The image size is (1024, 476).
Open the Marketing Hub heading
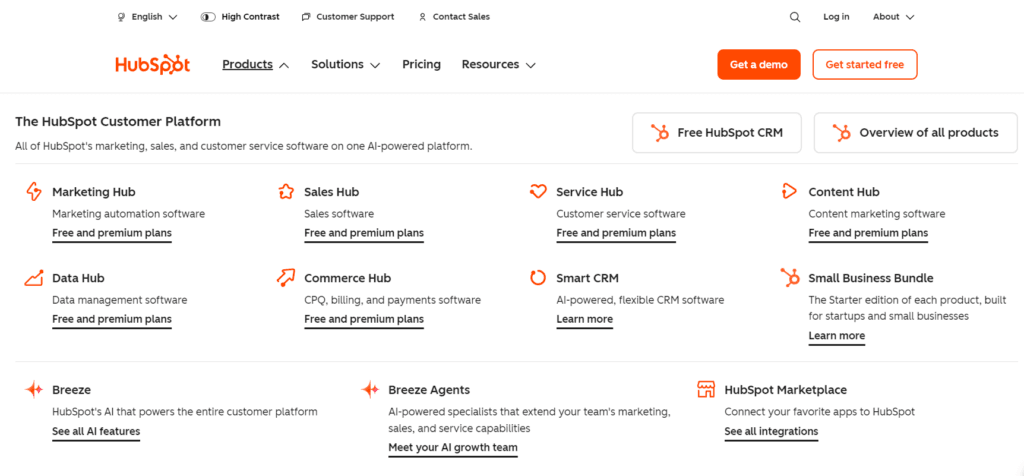pyautogui.click(x=94, y=192)
